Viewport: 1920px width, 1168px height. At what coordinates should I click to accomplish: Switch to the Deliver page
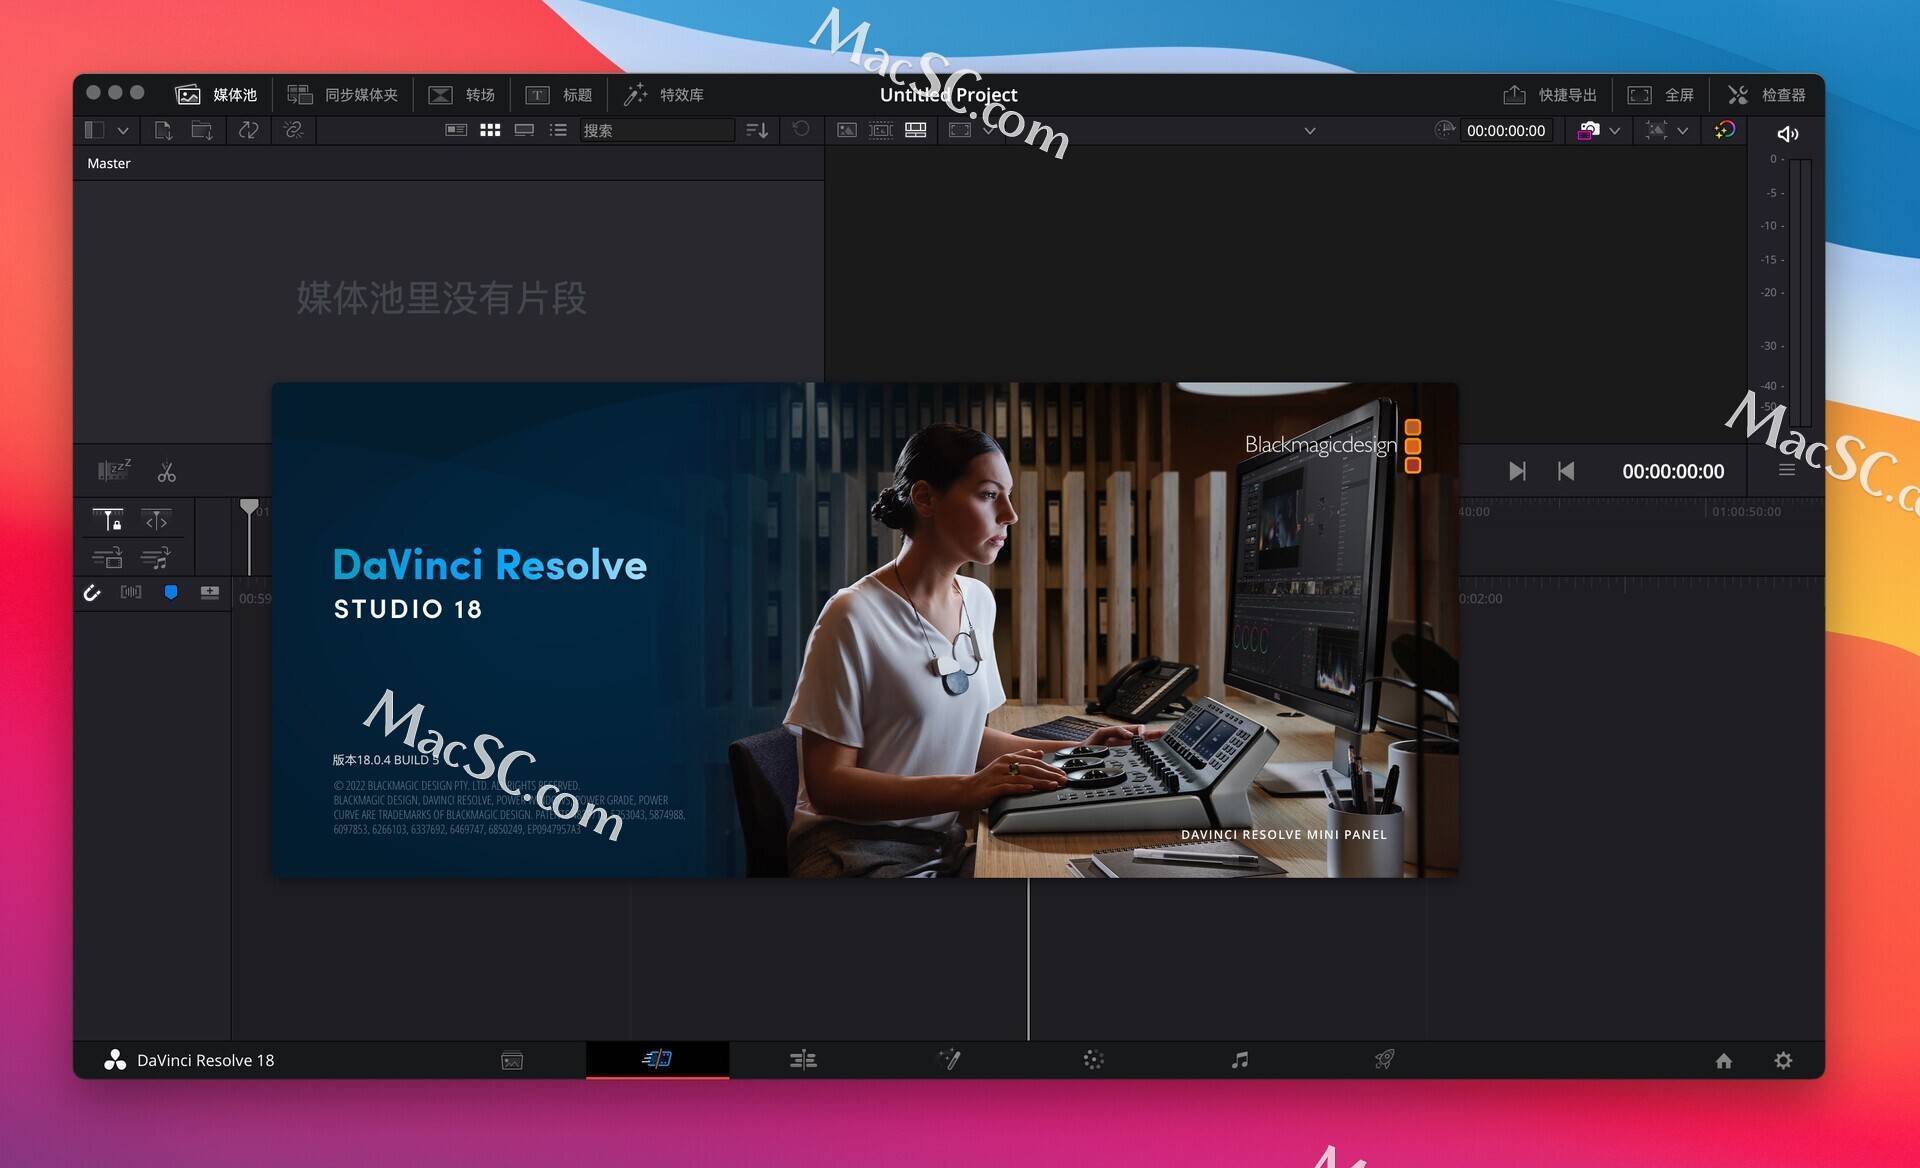point(1384,1060)
